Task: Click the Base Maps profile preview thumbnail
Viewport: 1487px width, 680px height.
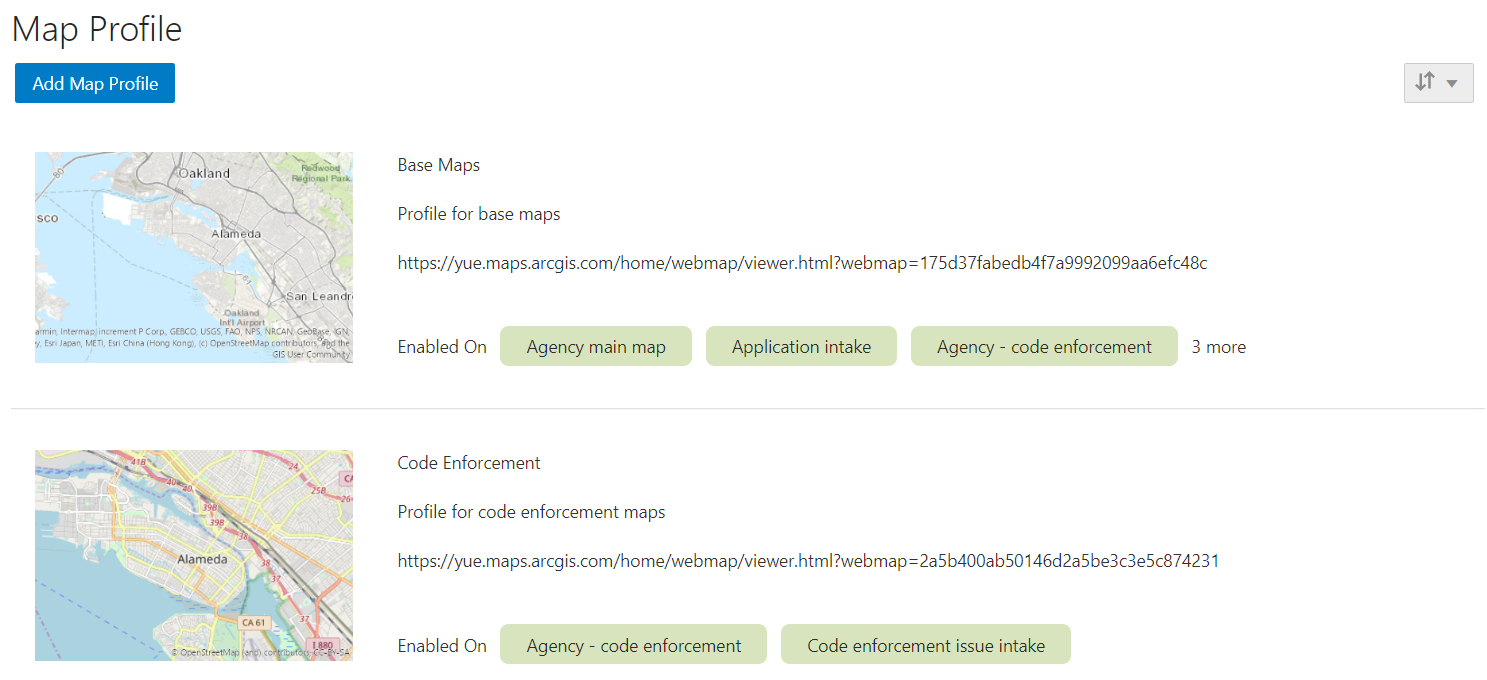Action: tap(193, 256)
